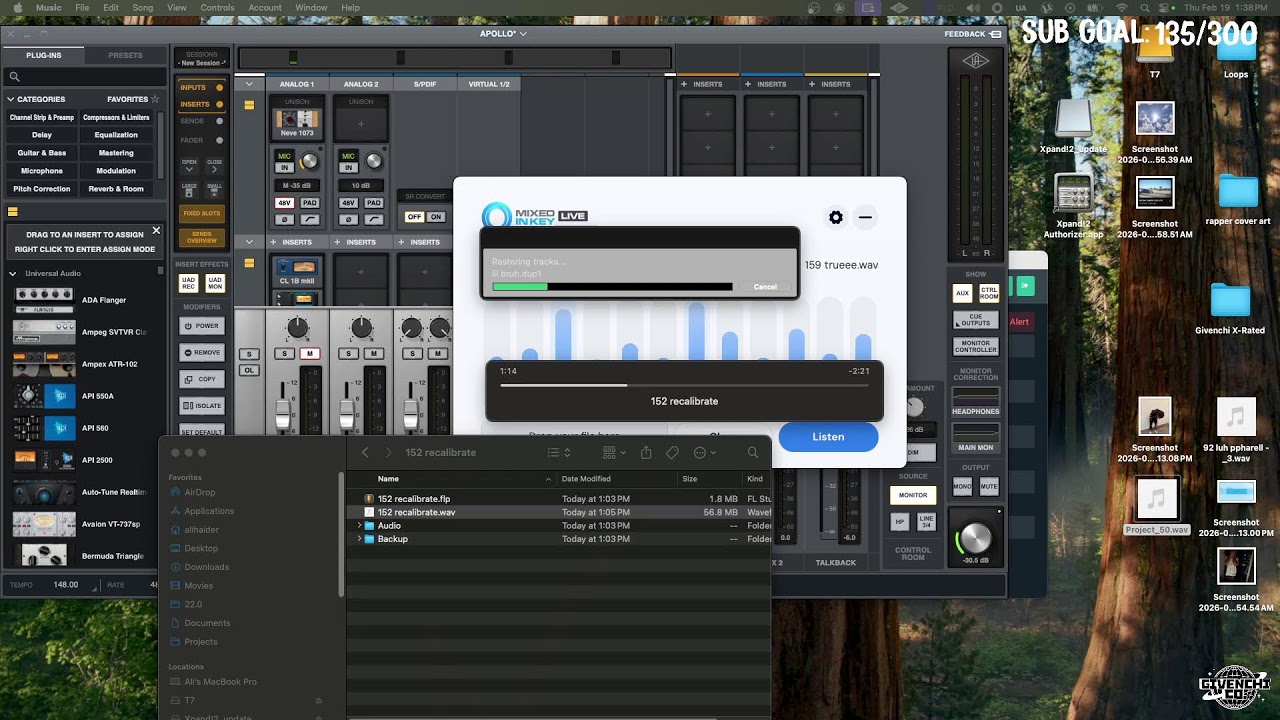The image size is (1280, 720).
Task: Click the Power modifier button
Action: click(201, 326)
